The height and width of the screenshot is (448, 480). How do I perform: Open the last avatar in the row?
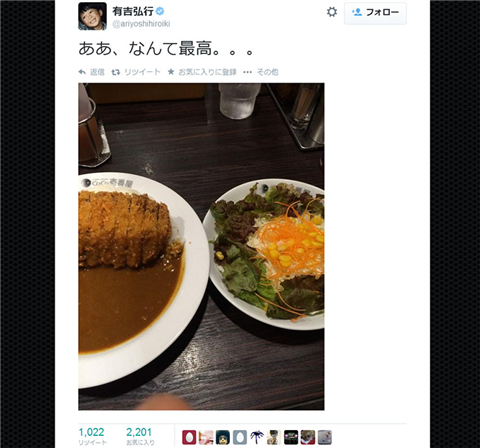coord(325,437)
